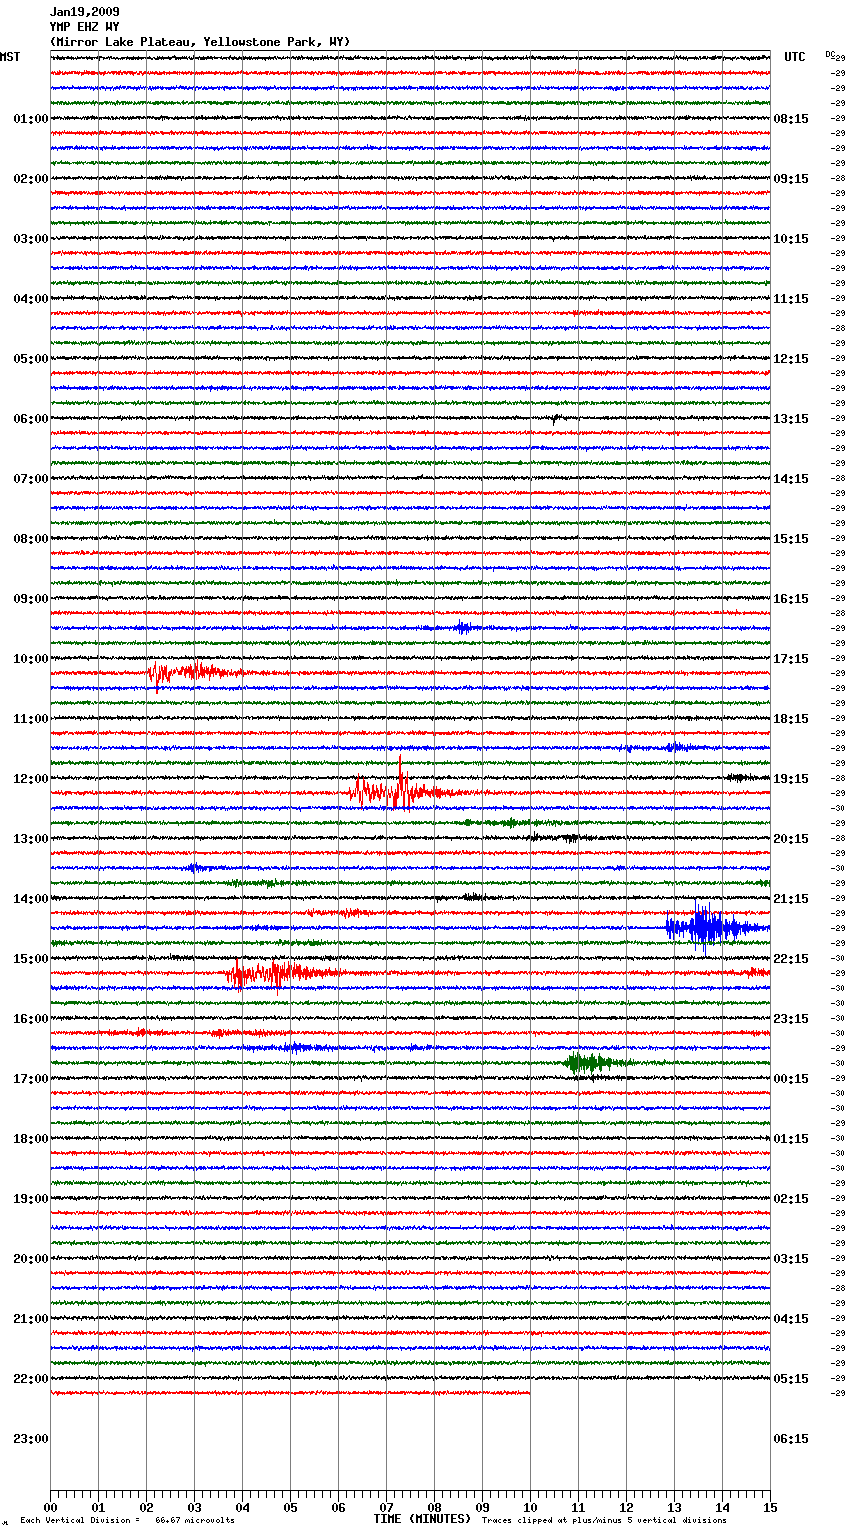Click the "22:15" UTC time label
Viewport: 850px width, 1534px height.
(x=791, y=959)
